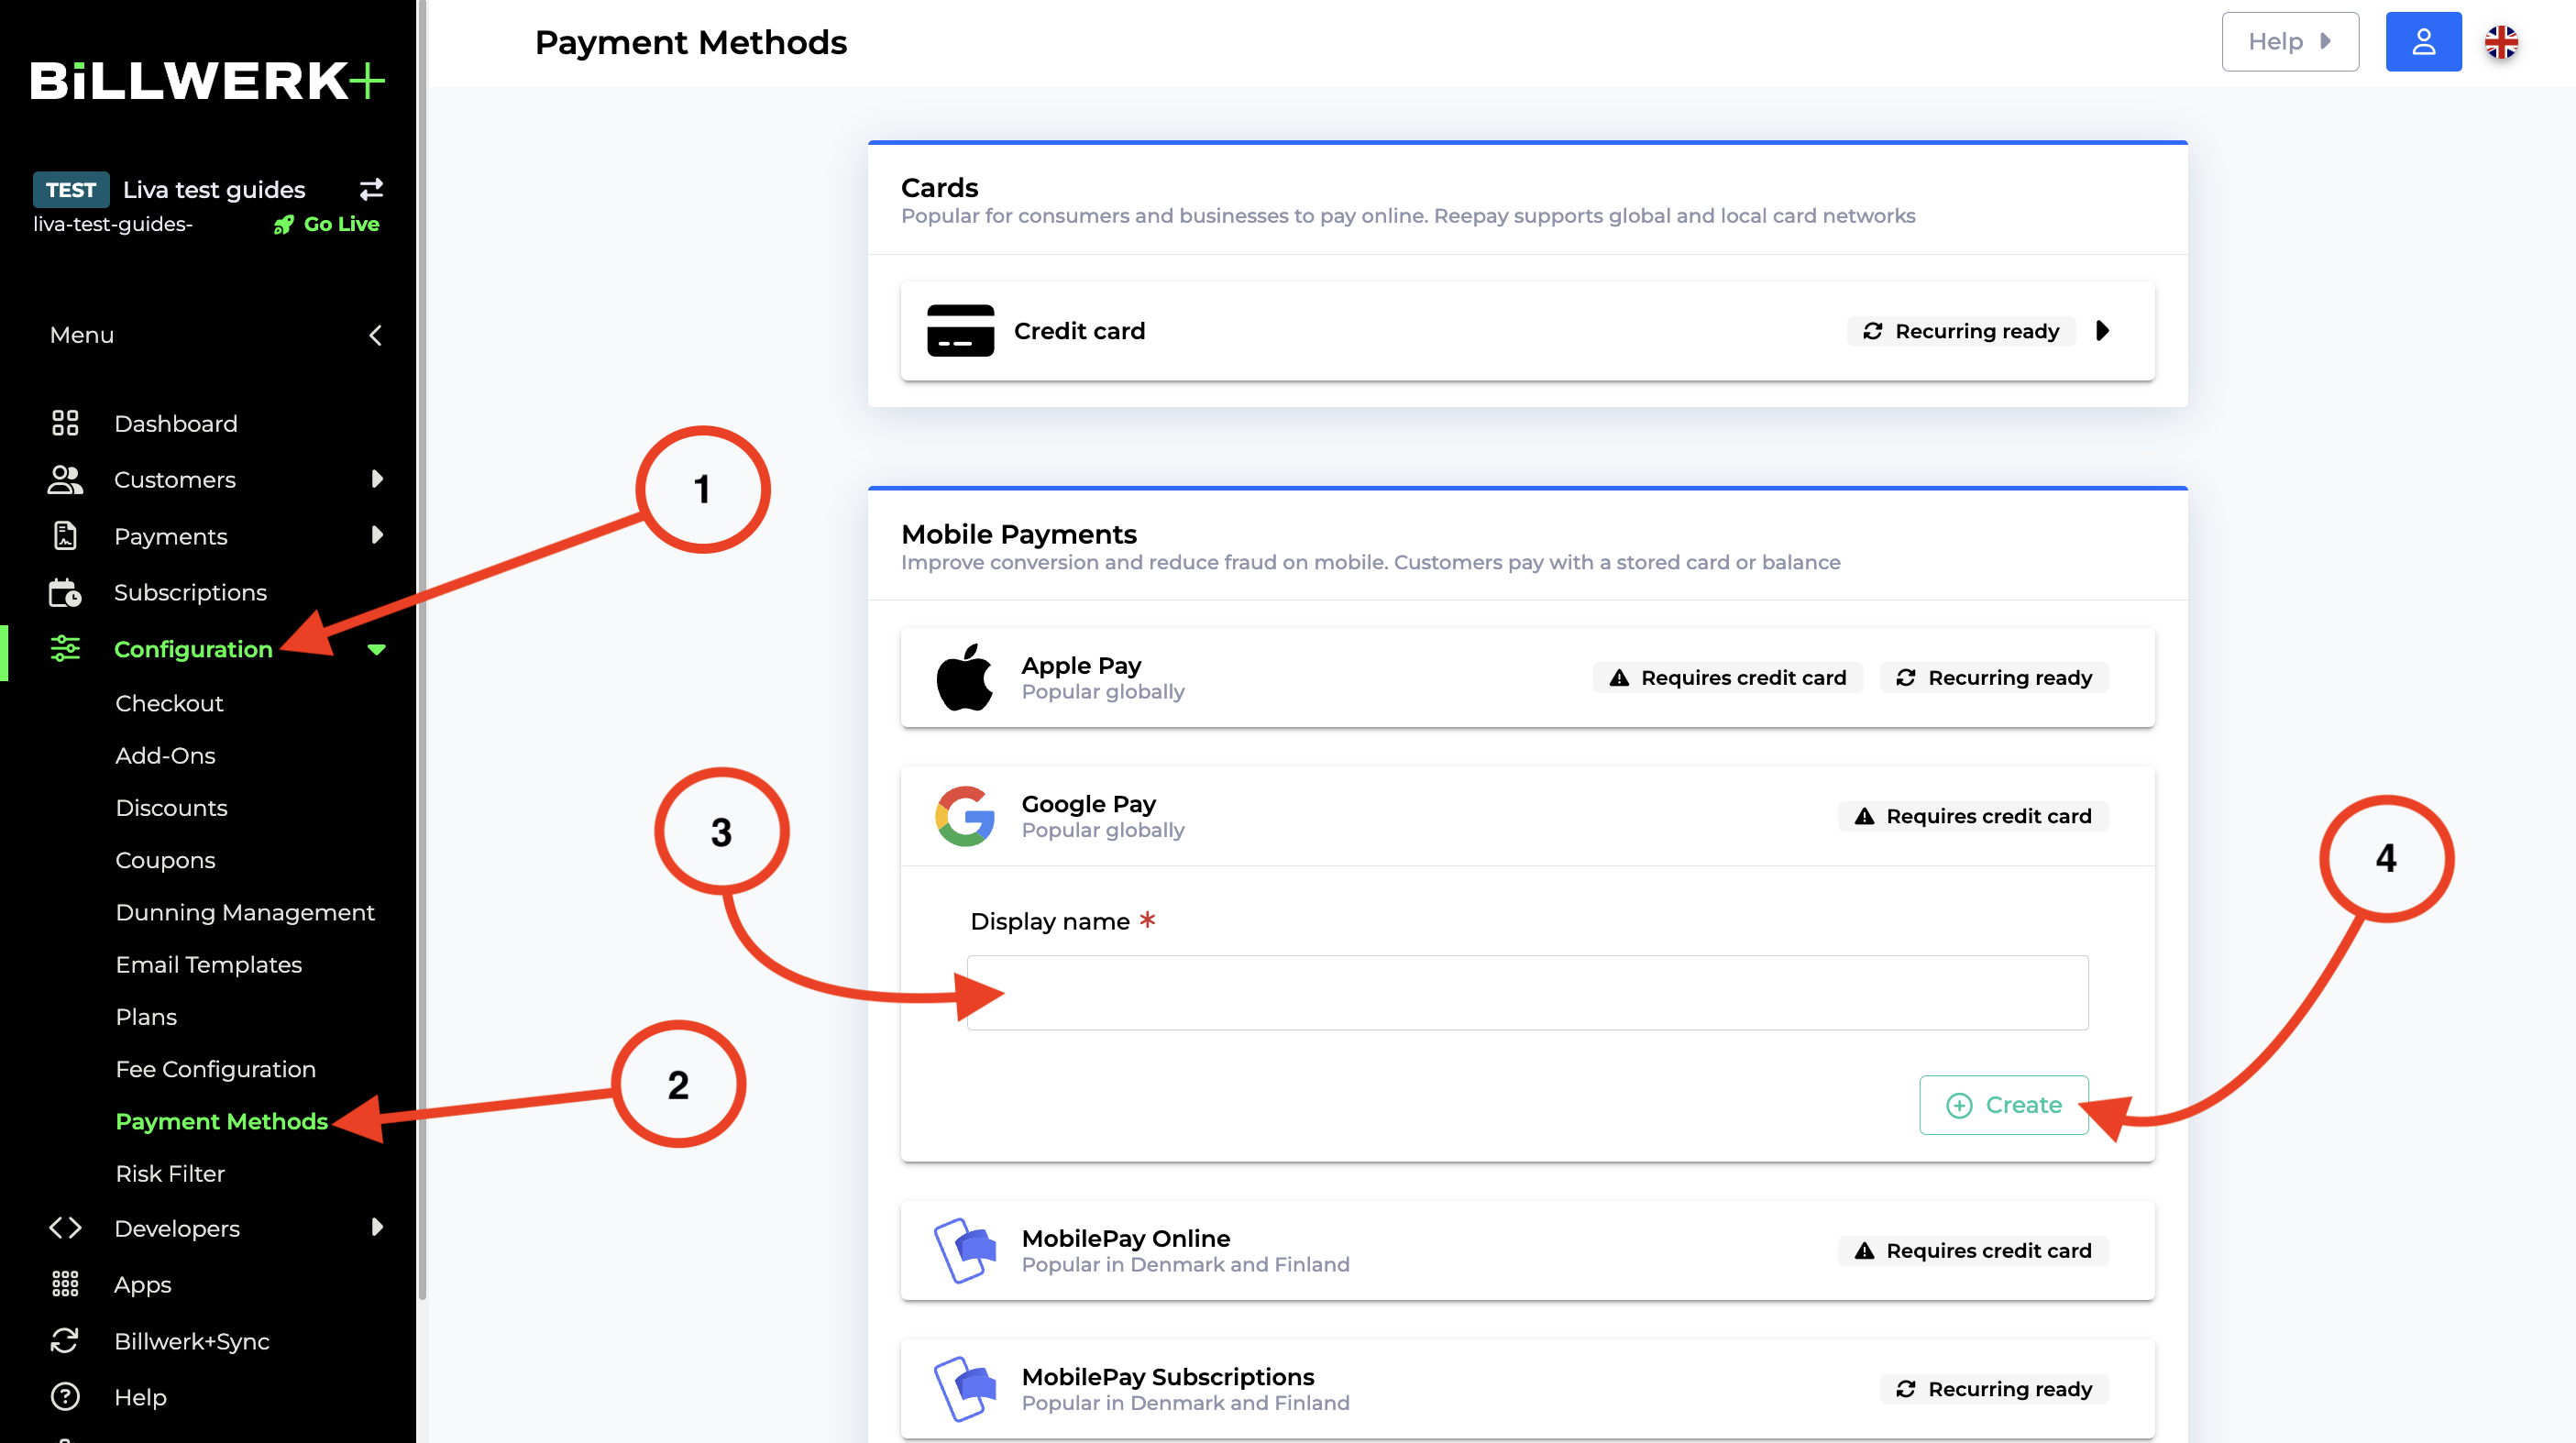
Task: Open Plans in Configuration menu
Action: click(146, 1016)
